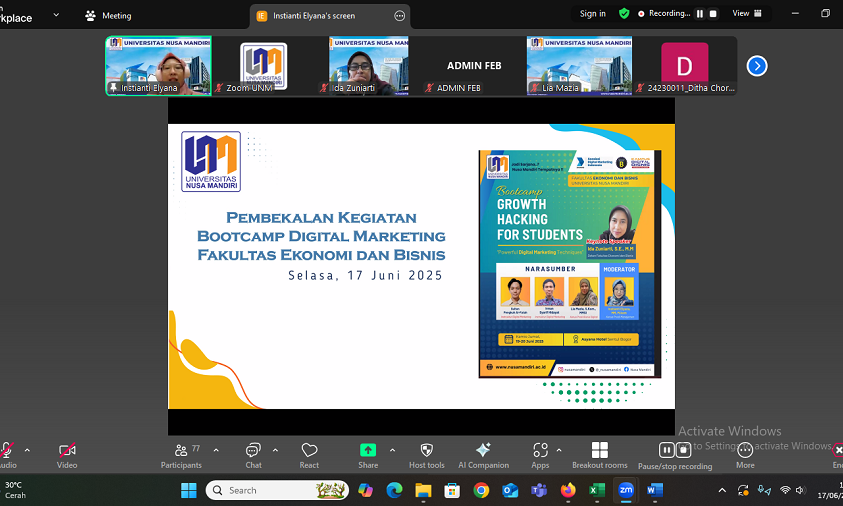This screenshot has height=506, width=843.
Task: Click the Recording... indicator
Action: (664, 13)
